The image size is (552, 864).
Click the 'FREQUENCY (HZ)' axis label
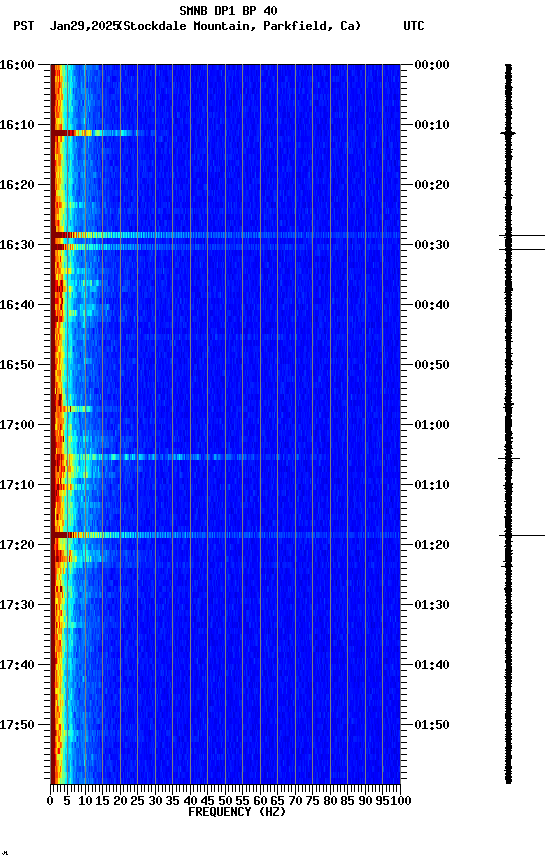pyautogui.click(x=237, y=812)
